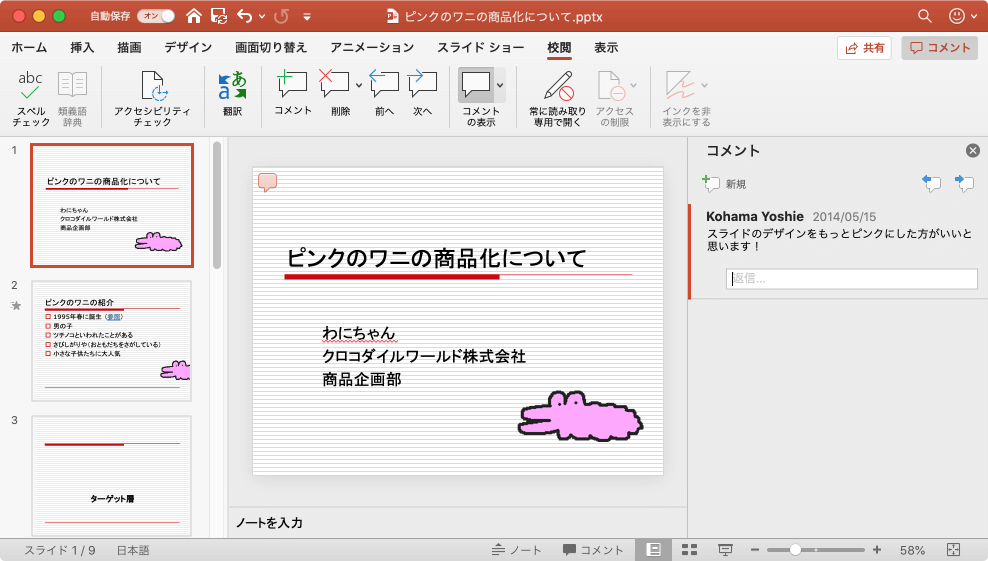Switch to the Animations ribbon tab
The height and width of the screenshot is (561, 988).
point(371,48)
